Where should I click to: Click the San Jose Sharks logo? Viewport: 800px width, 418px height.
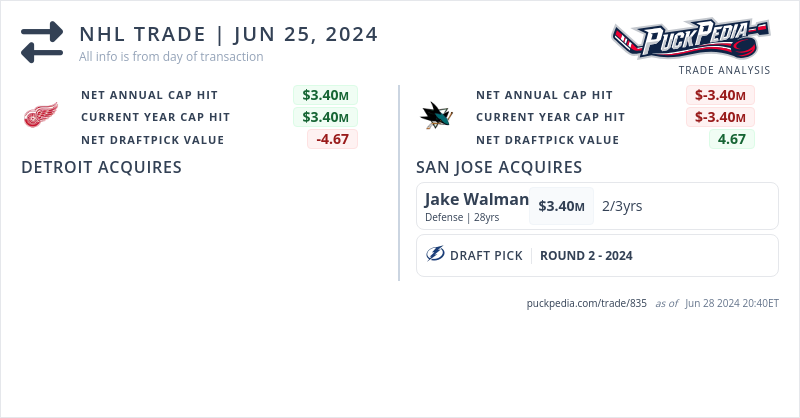point(436,116)
